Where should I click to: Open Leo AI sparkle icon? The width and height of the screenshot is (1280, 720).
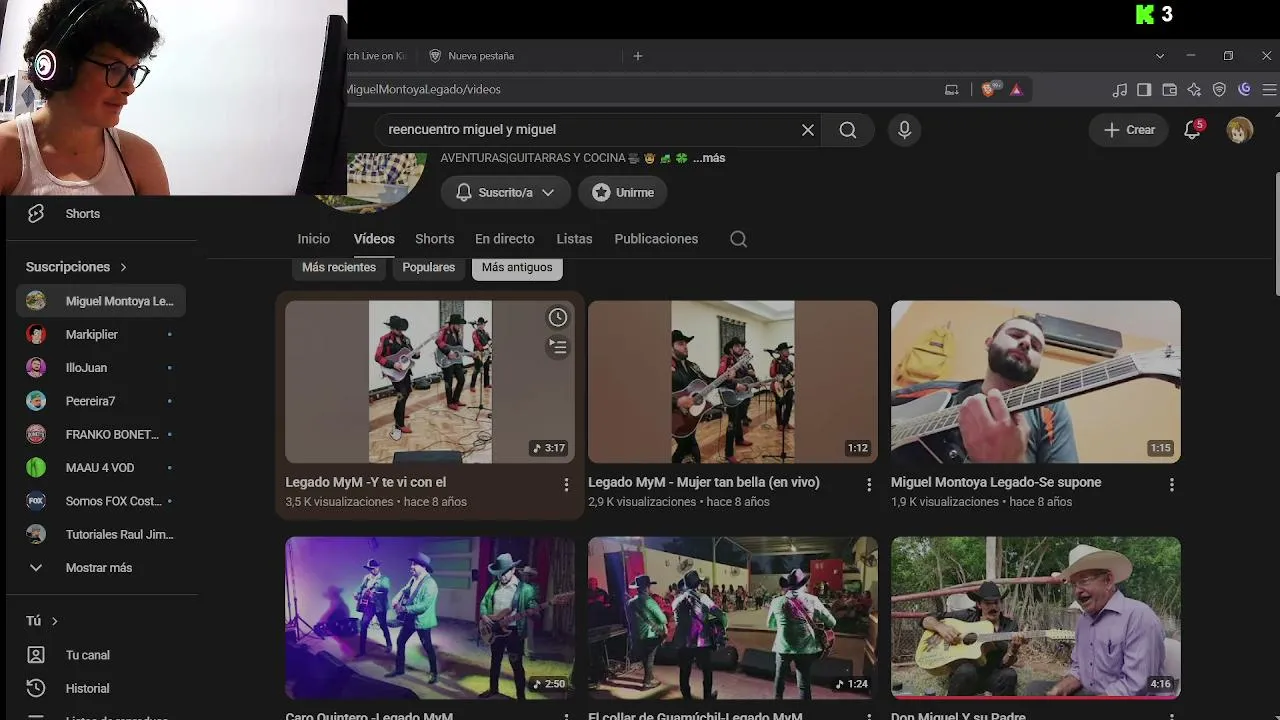[1194, 90]
